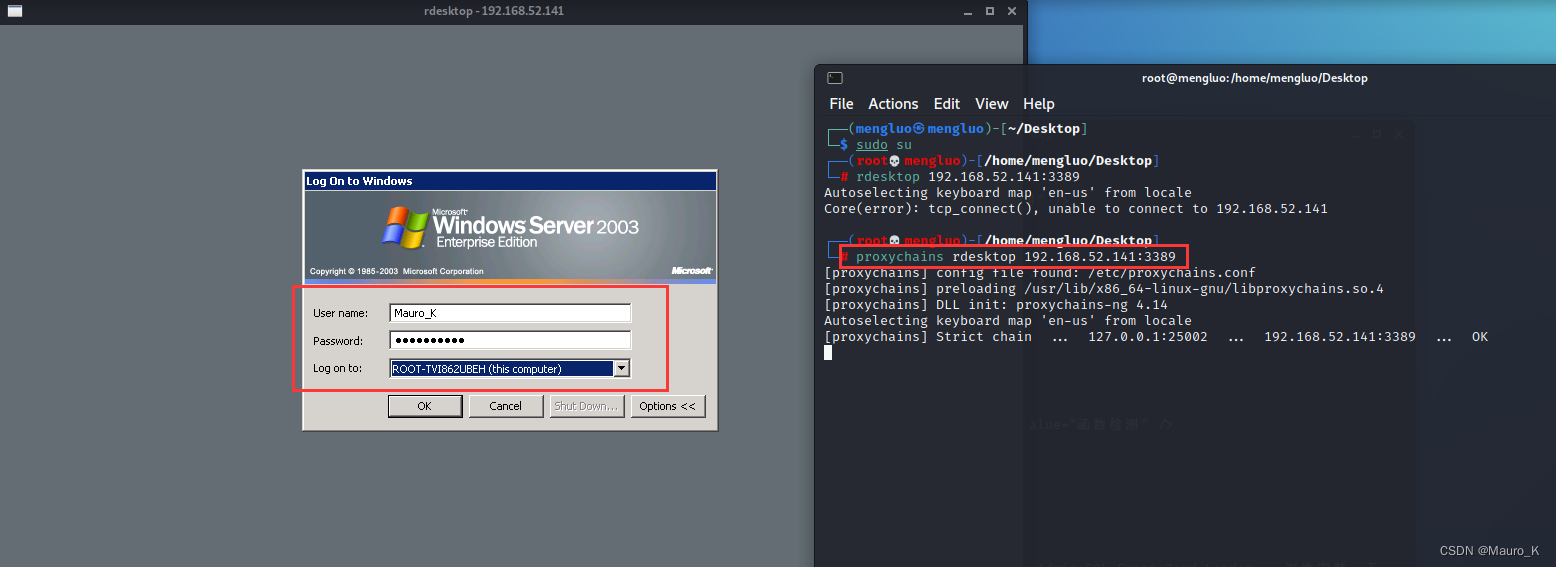Click the 'DLL init: proxychains-ng 4.14' line

click(995, 305)
